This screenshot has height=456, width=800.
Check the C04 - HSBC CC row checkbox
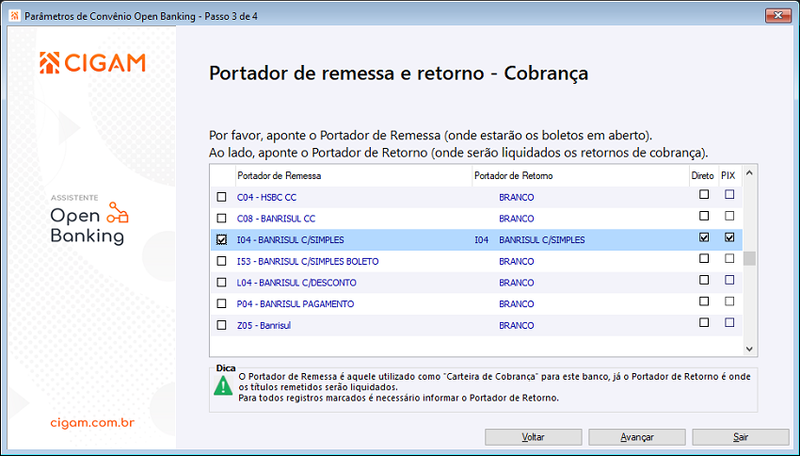221,197
